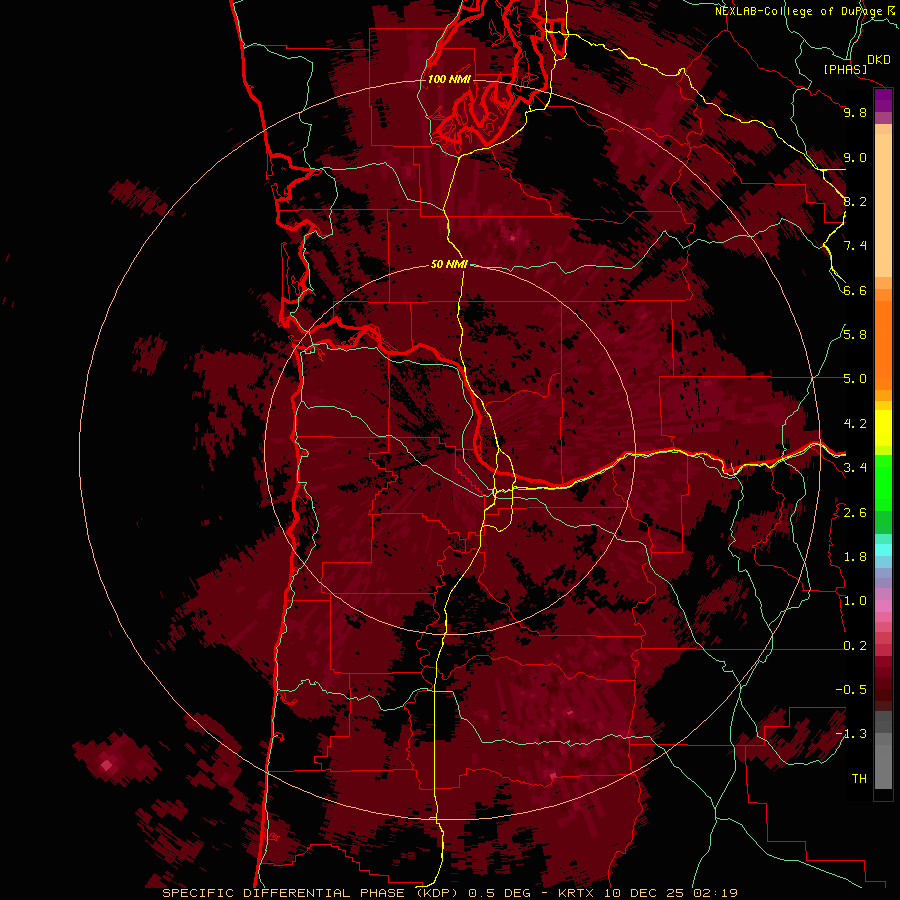900x900 pixels.
Task: Click the 8.2 scale value
Action: point(855,201)
